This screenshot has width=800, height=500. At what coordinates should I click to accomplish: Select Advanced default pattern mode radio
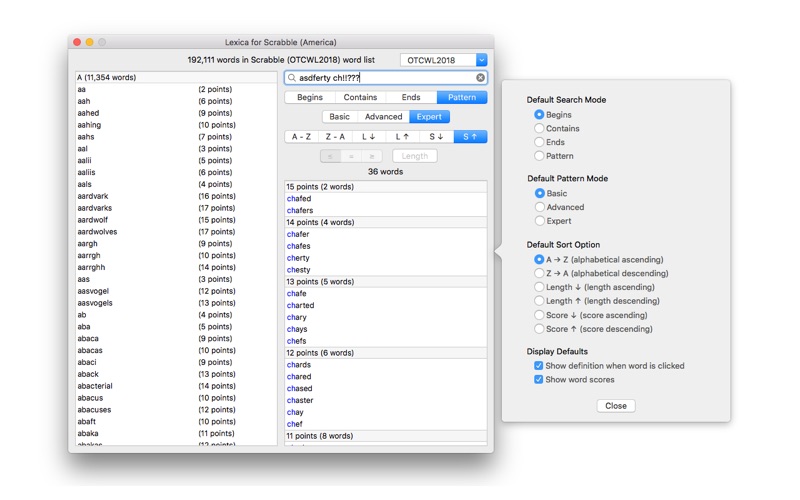tap(540, 207)
